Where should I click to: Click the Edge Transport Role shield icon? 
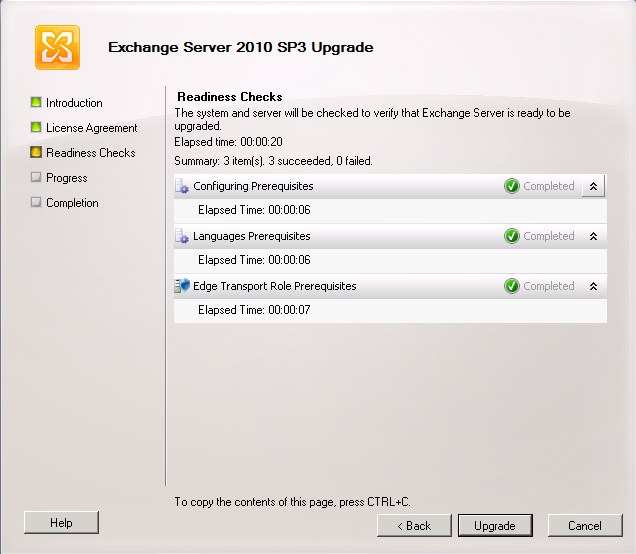(x=182, y=286)
